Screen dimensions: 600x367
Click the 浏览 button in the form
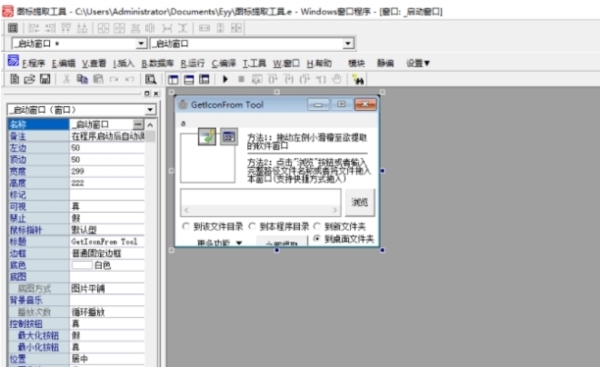click(x=360, y=202)
